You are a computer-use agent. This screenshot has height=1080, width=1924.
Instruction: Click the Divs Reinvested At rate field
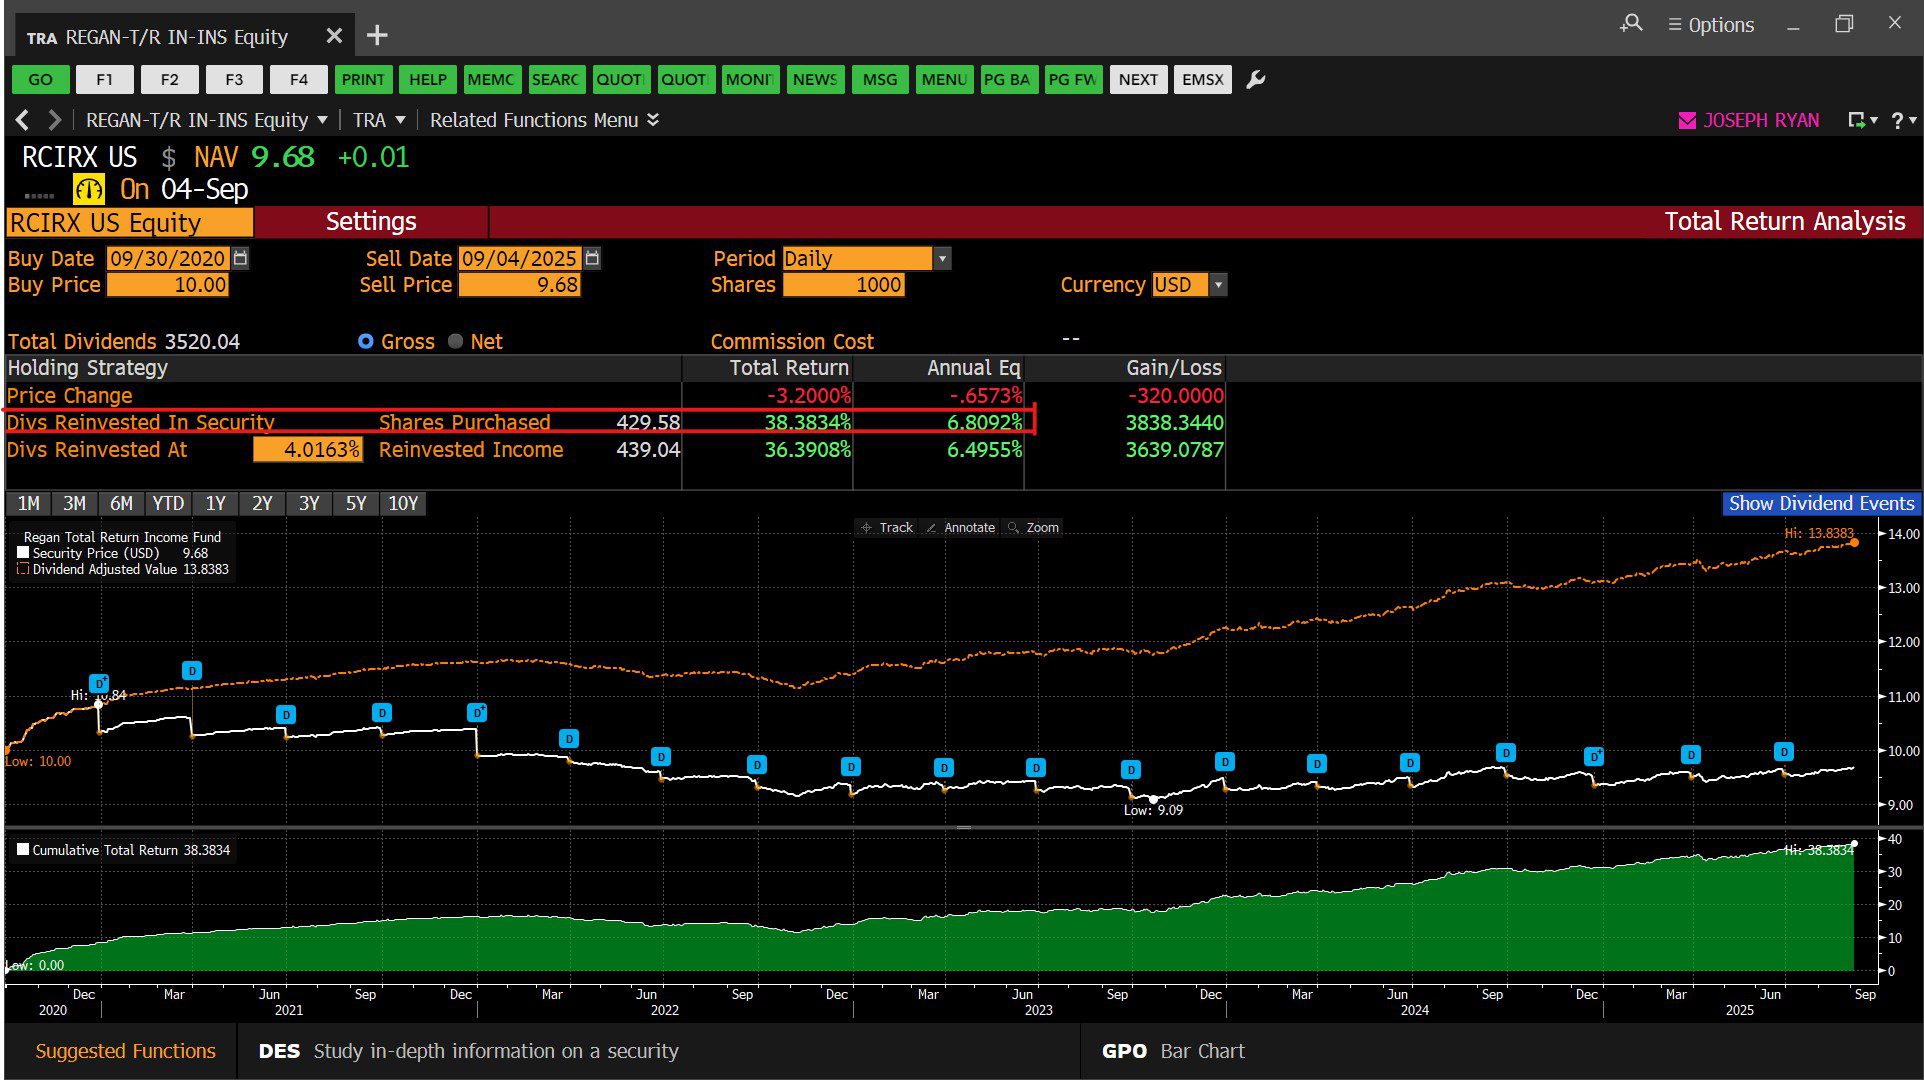(x=307, y=450)
